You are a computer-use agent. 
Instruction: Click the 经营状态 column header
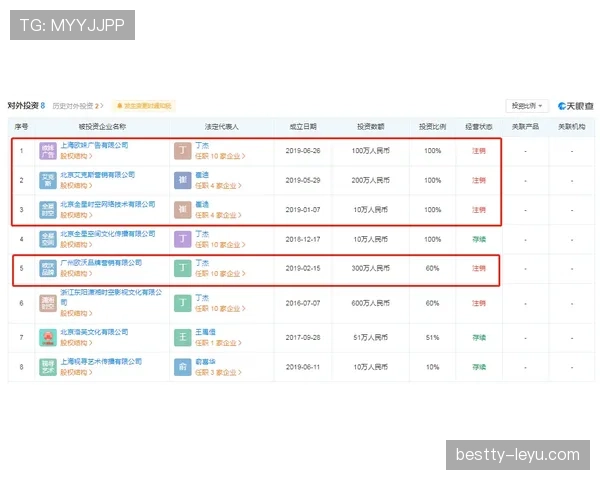479,127
